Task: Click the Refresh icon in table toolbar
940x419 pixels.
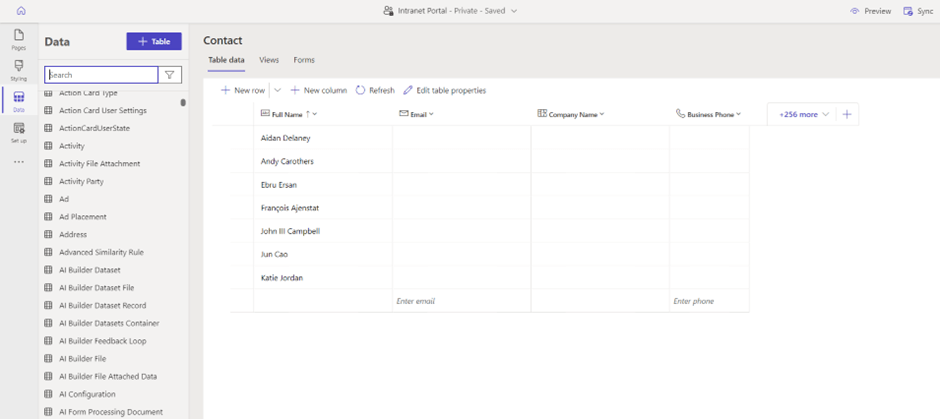Action: point(361,90)
